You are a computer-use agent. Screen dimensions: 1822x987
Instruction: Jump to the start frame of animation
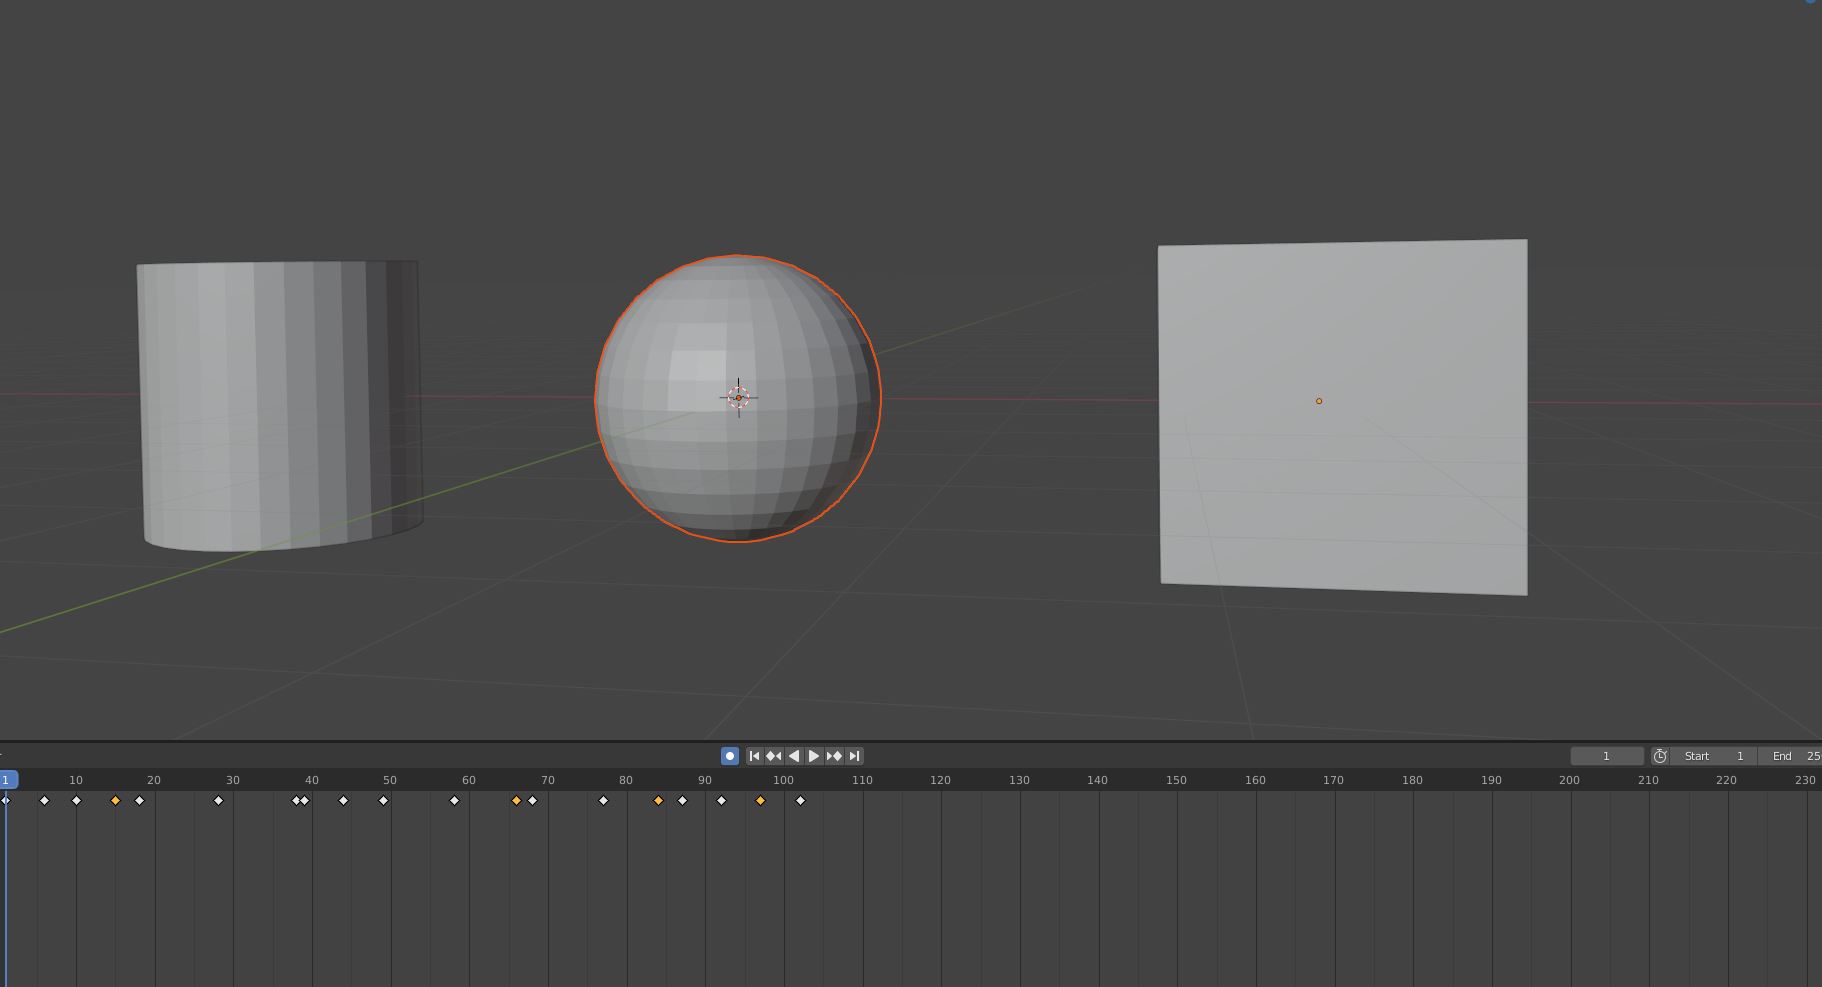point(755,756)
